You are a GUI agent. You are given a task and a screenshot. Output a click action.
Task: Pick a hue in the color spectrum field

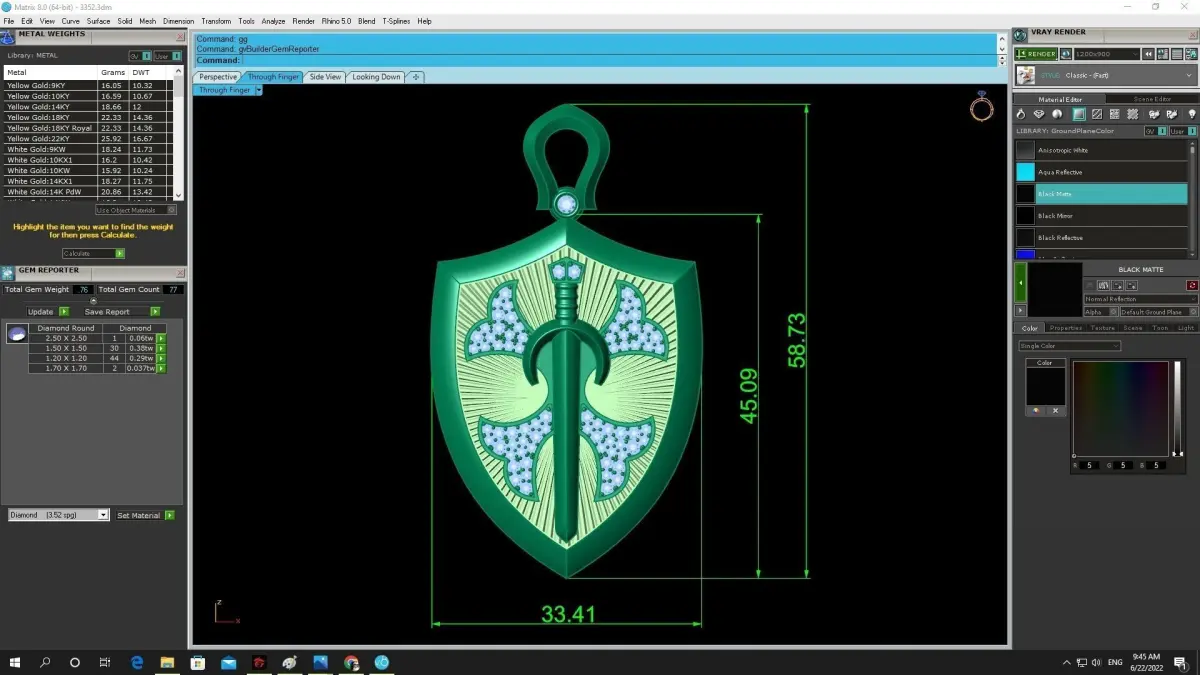(x=1120, y=408)
